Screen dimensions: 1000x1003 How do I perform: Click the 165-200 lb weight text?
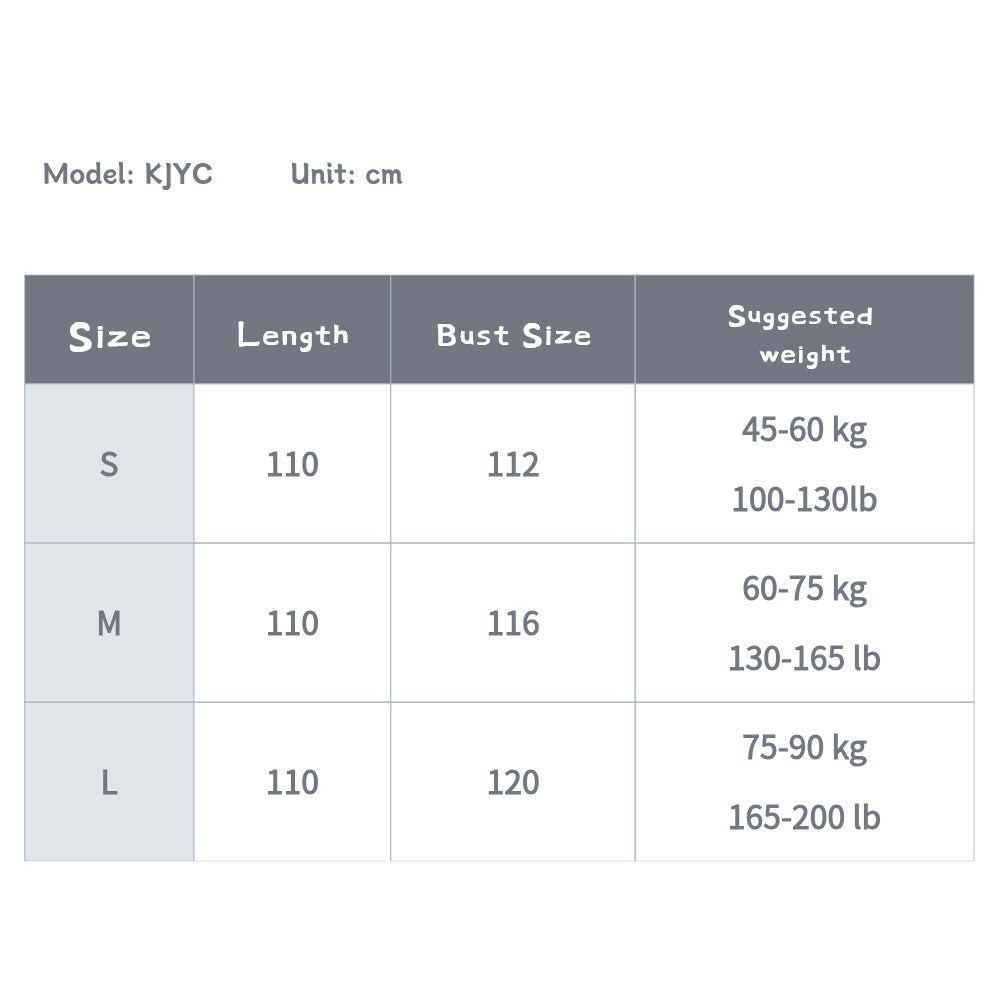tap(804, 817)
